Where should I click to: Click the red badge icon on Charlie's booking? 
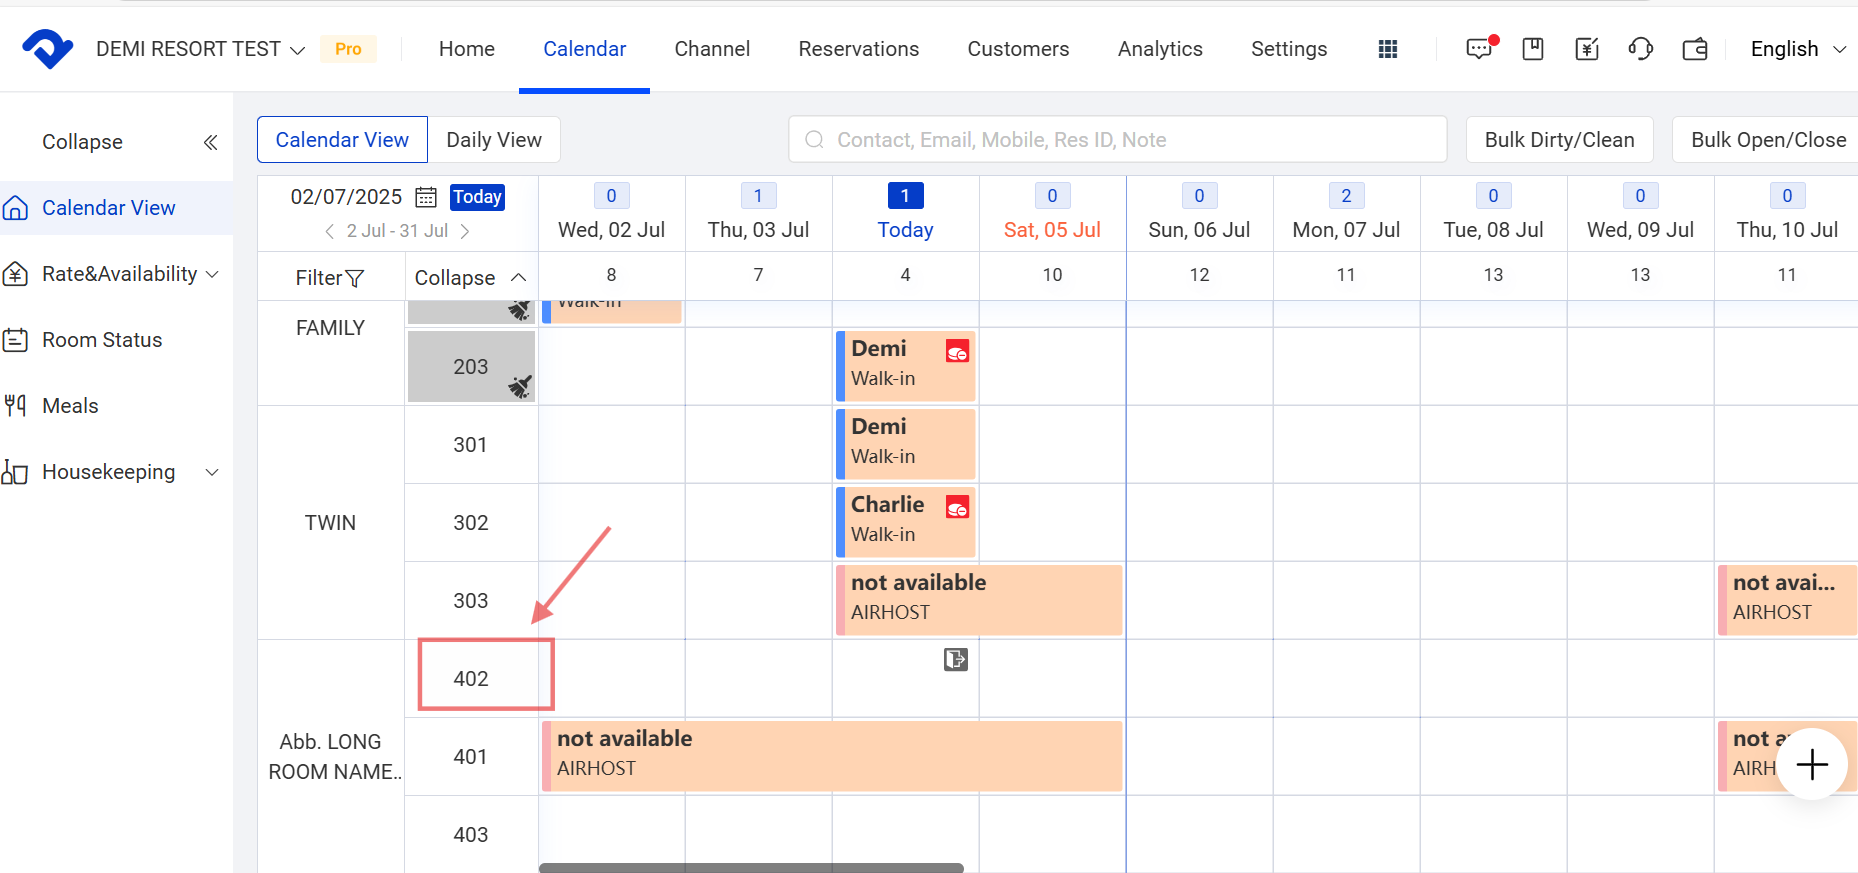point(957,507)
